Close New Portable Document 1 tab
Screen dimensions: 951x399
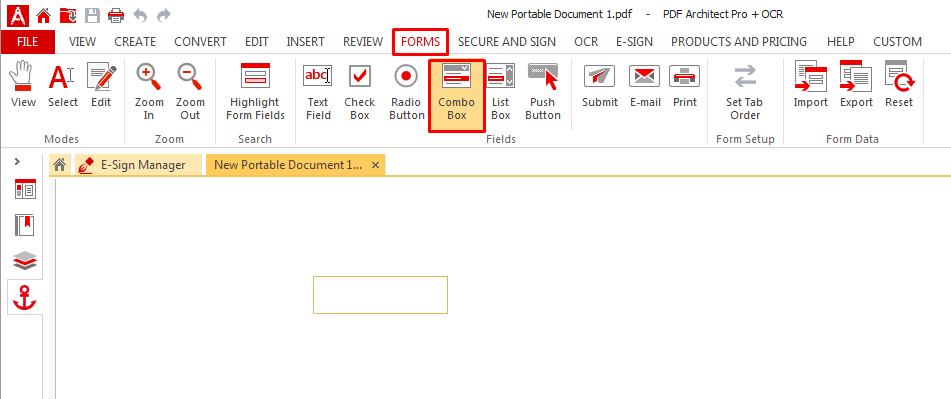pos(375,165)
